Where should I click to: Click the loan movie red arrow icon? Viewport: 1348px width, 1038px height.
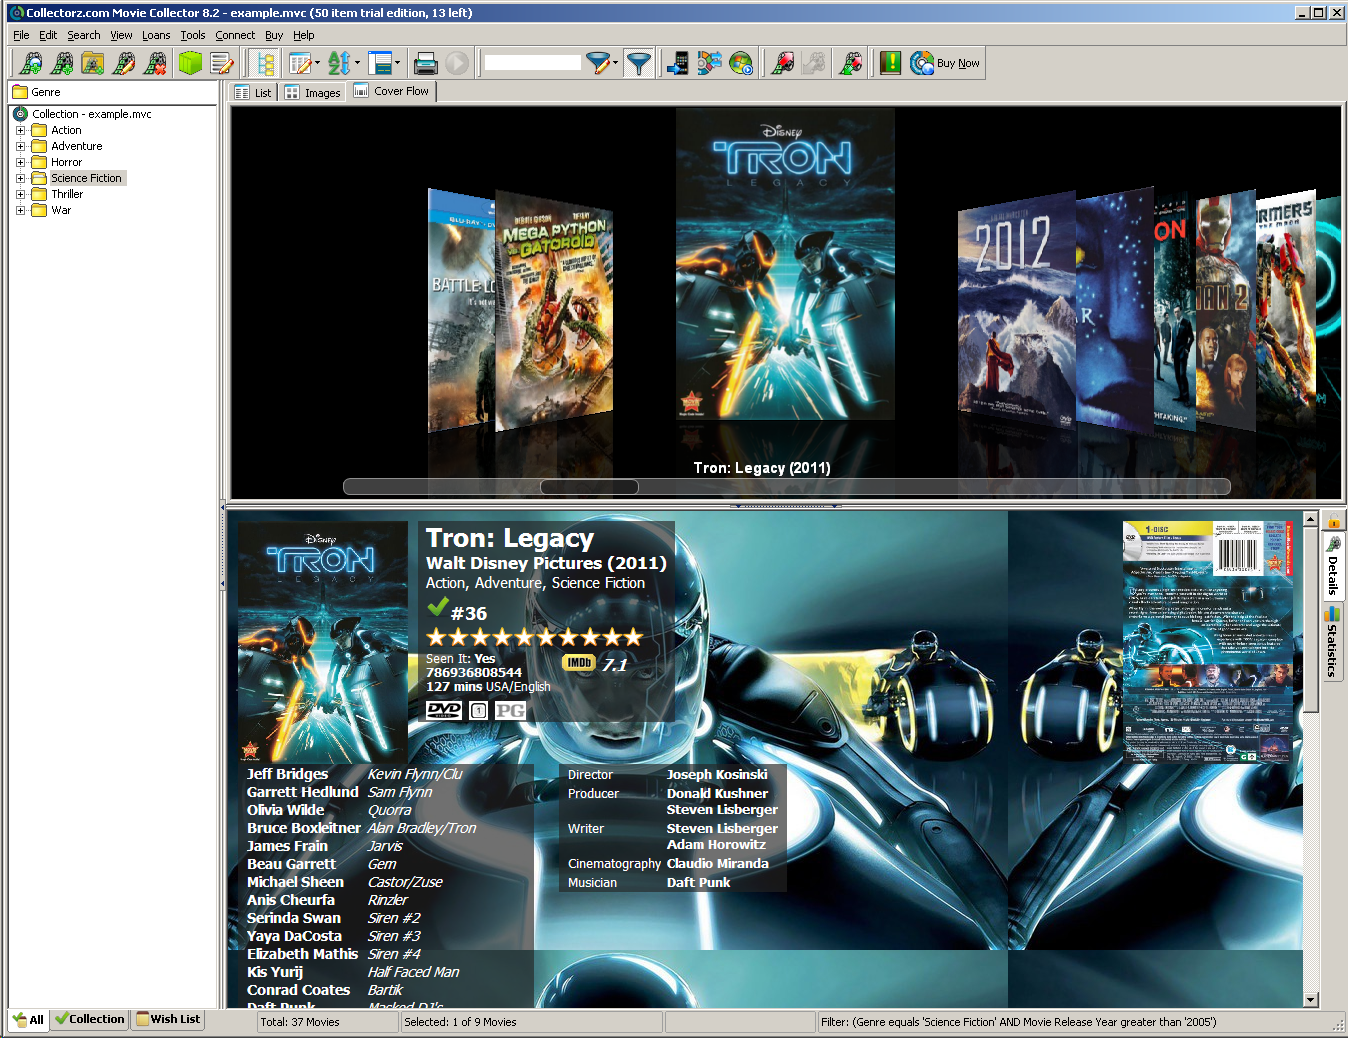click(783, 63)
